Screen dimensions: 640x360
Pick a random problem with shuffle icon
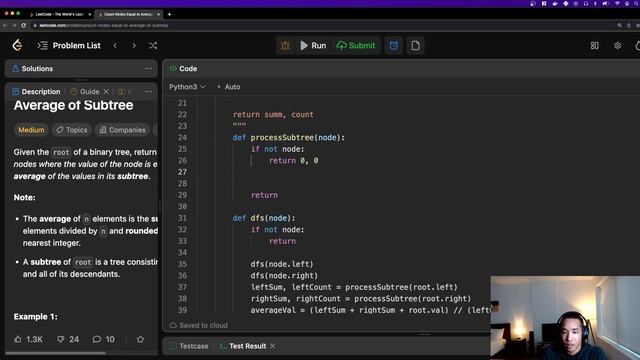(x=153, y=46)
